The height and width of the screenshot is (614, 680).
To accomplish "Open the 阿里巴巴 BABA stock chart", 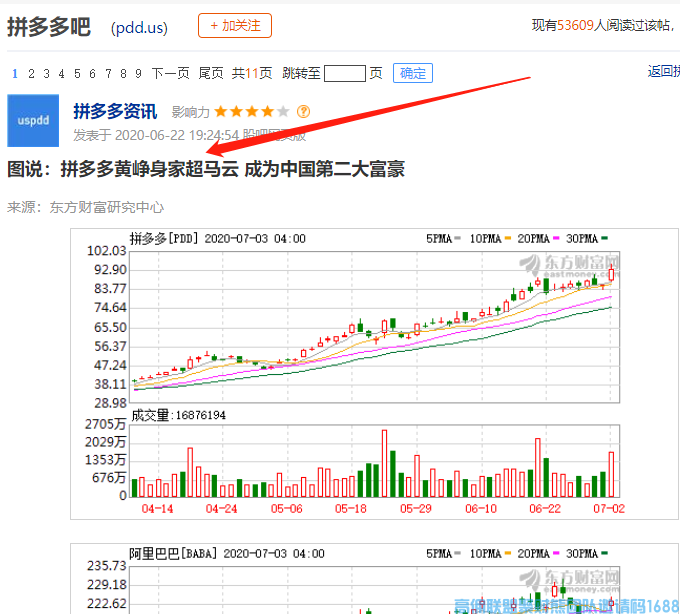I will click(x=374, y=578).
